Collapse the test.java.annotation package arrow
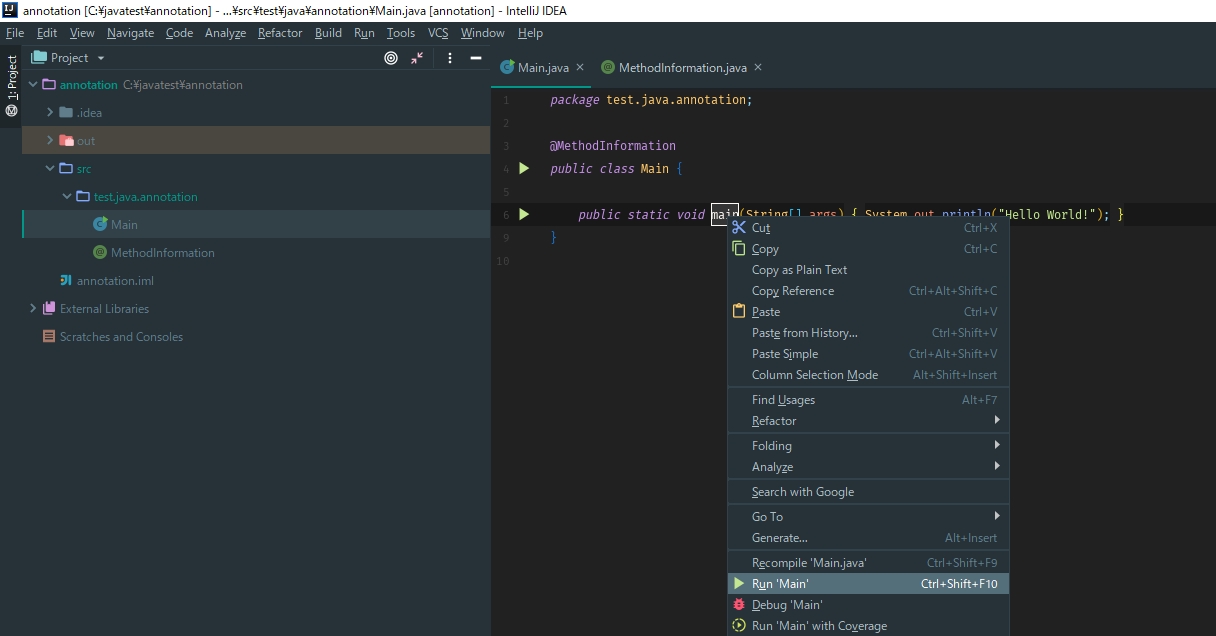This screenshot has width=1216, height=636. (x=67, y=197)
